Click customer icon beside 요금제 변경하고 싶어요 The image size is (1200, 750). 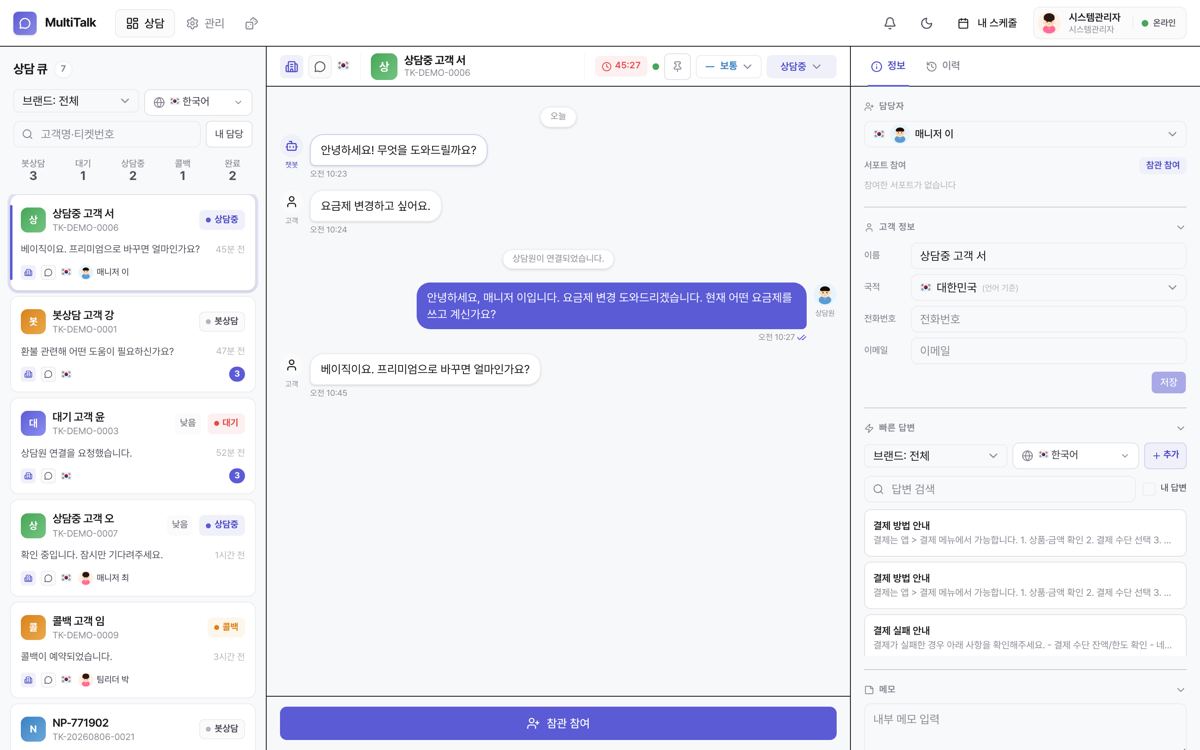click(x=291, y=202)
